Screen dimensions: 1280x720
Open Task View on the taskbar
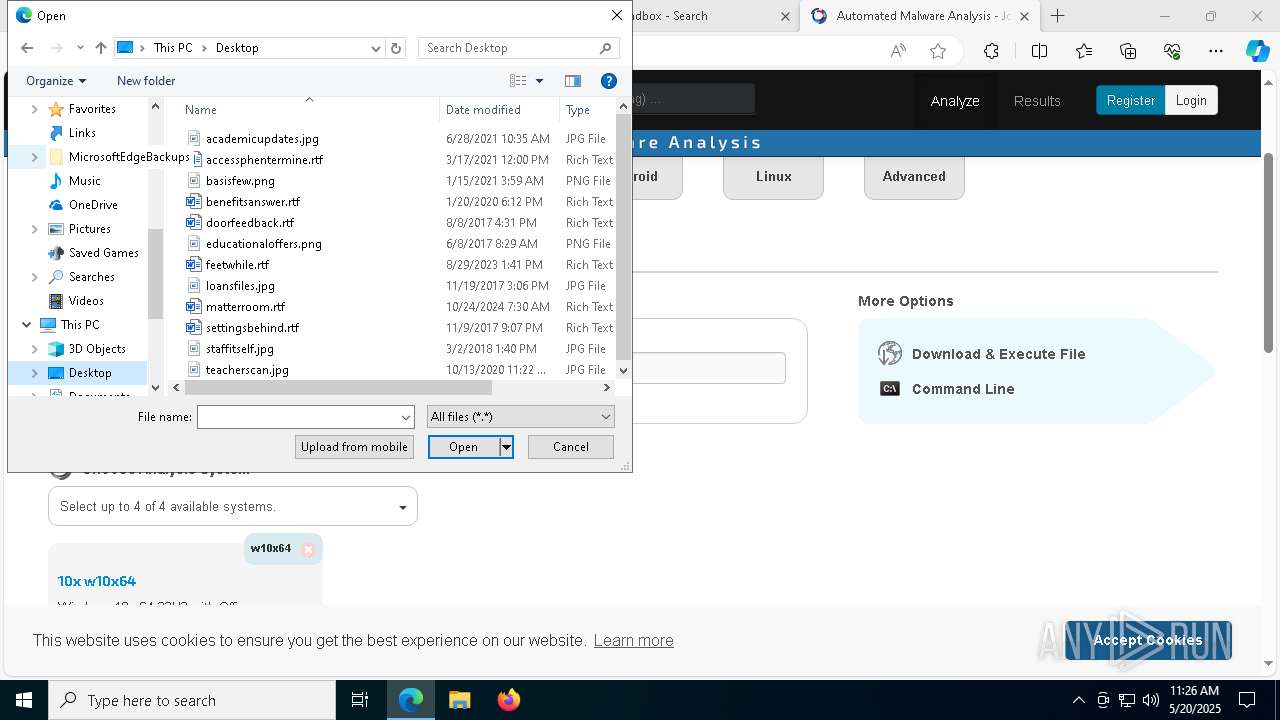[360, 700]
